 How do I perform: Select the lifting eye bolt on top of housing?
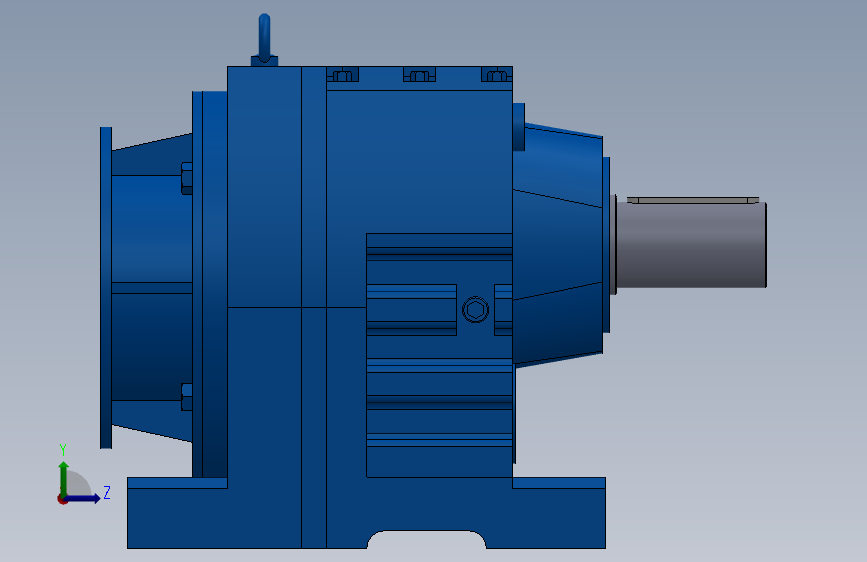tap(264, 40)
